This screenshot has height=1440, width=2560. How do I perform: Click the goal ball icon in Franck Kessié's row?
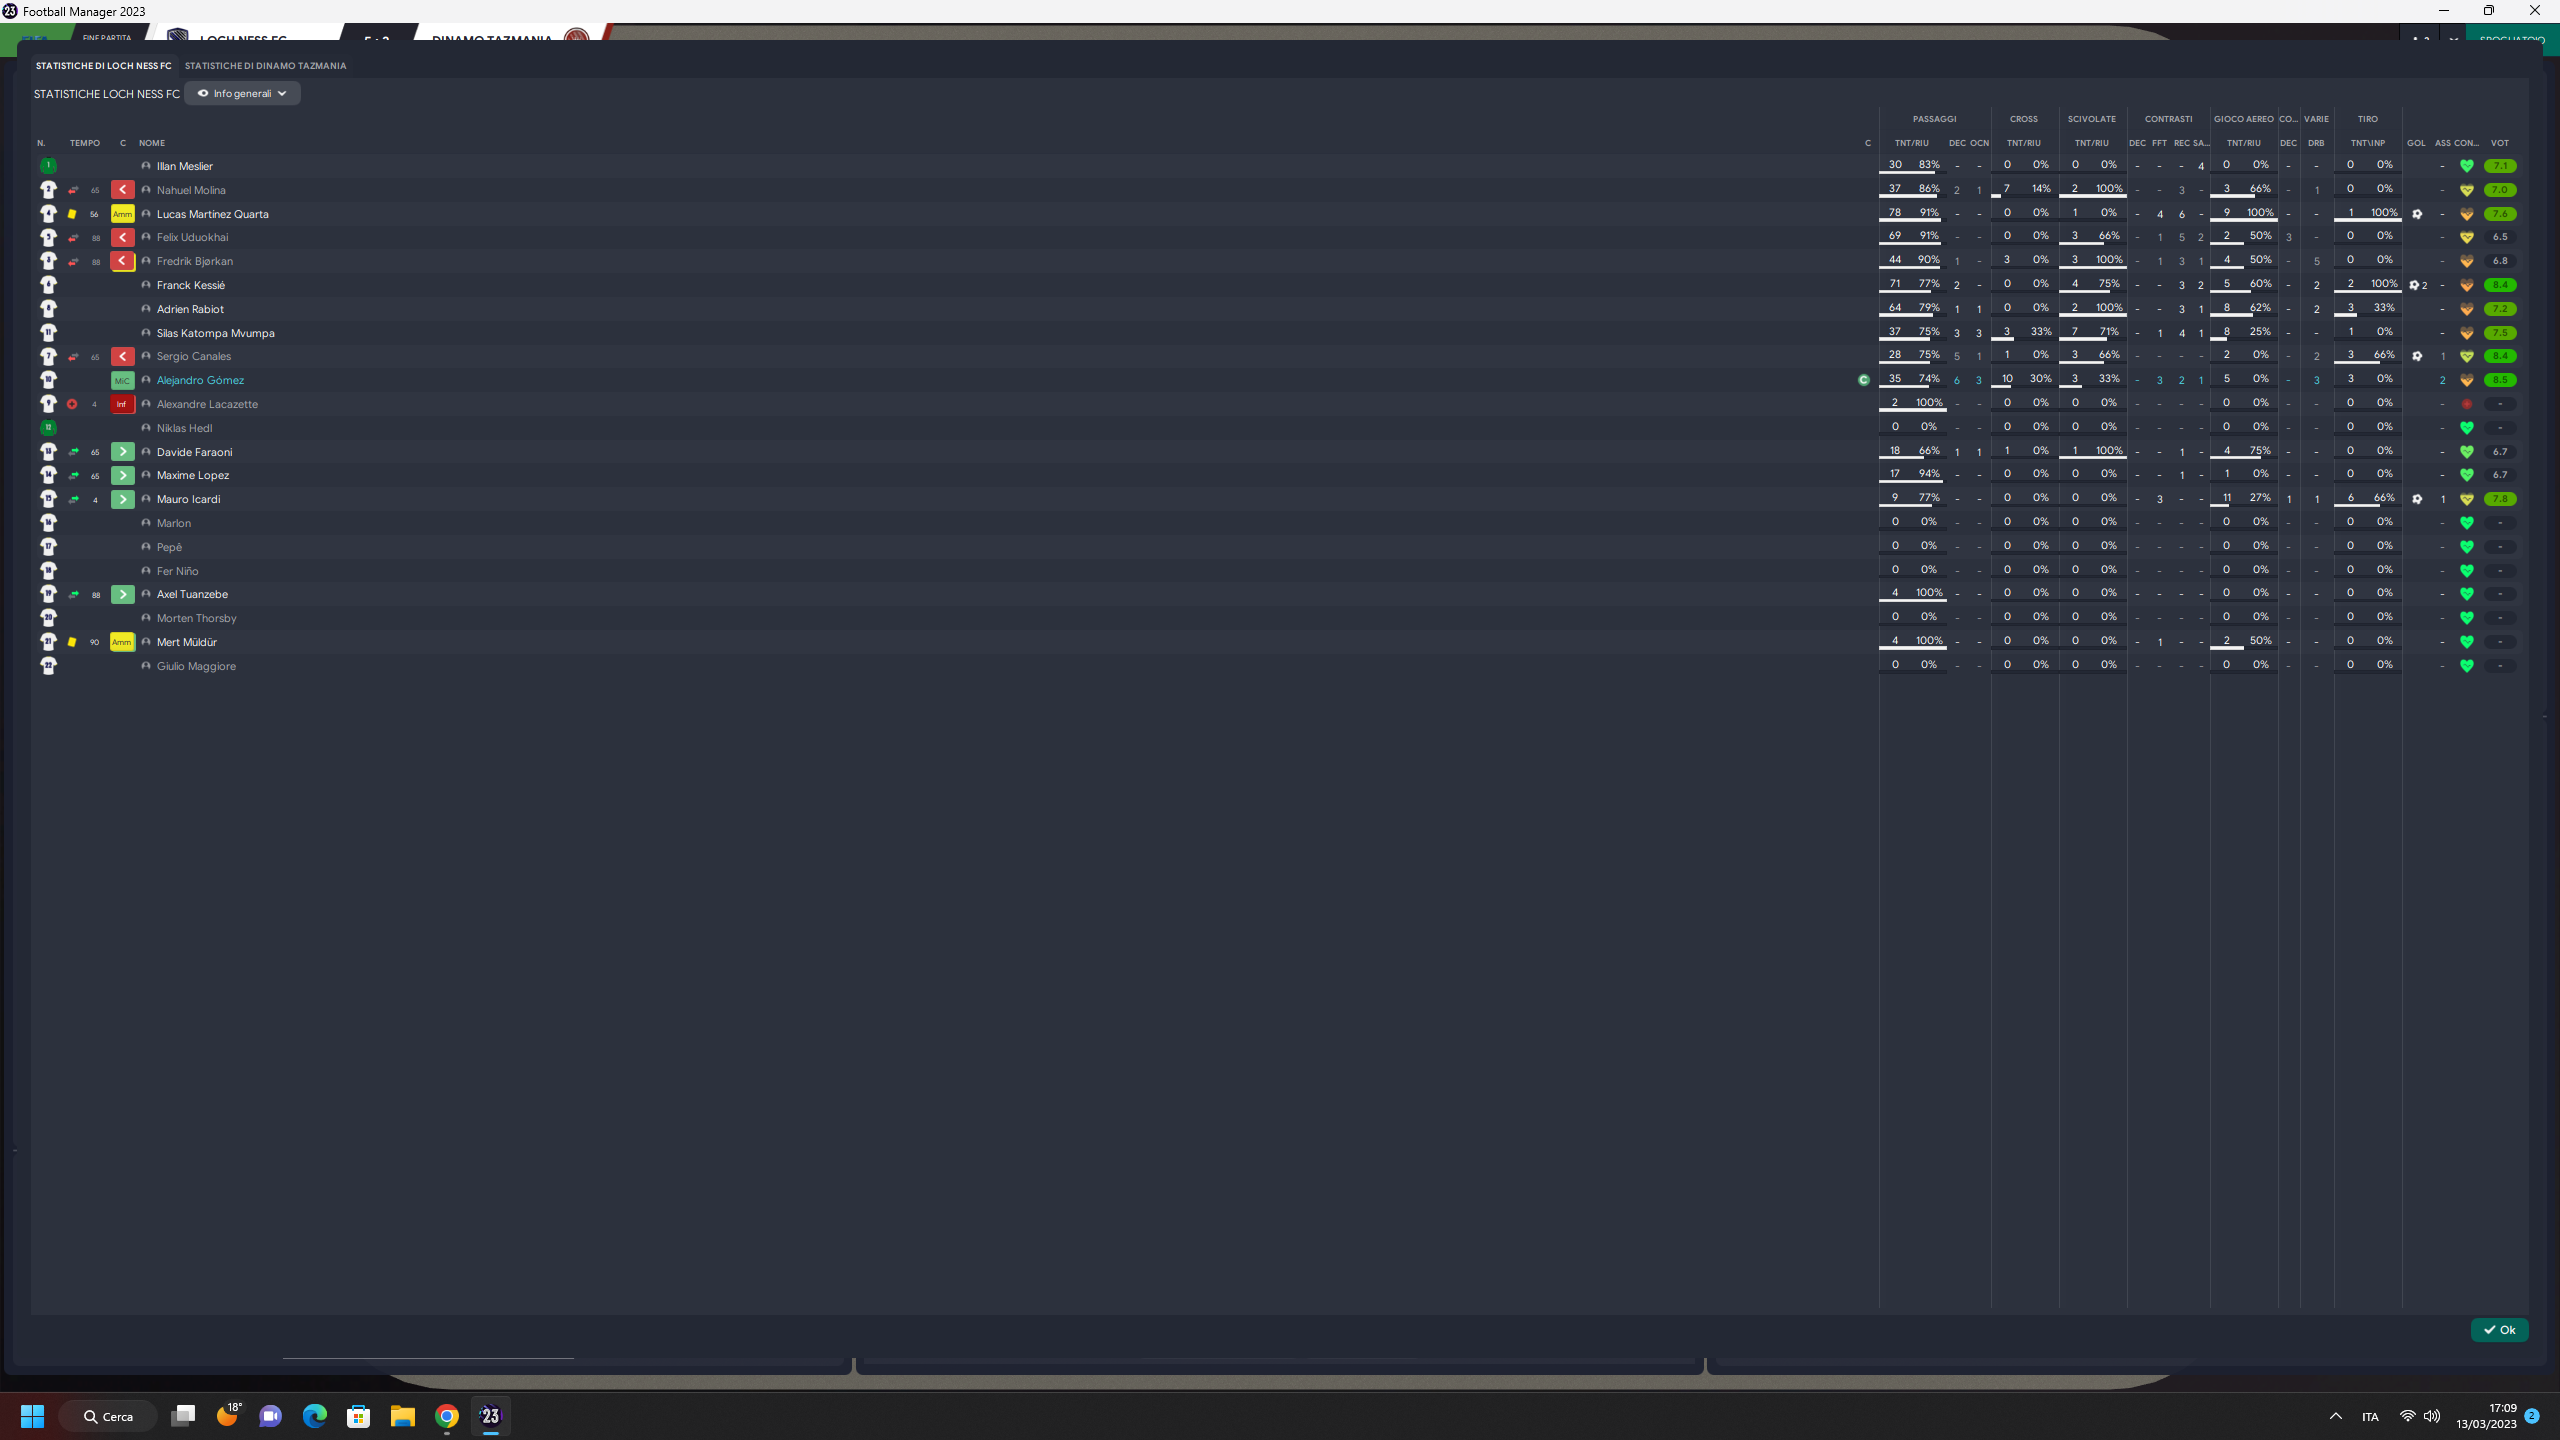(x=2414, y=285)
